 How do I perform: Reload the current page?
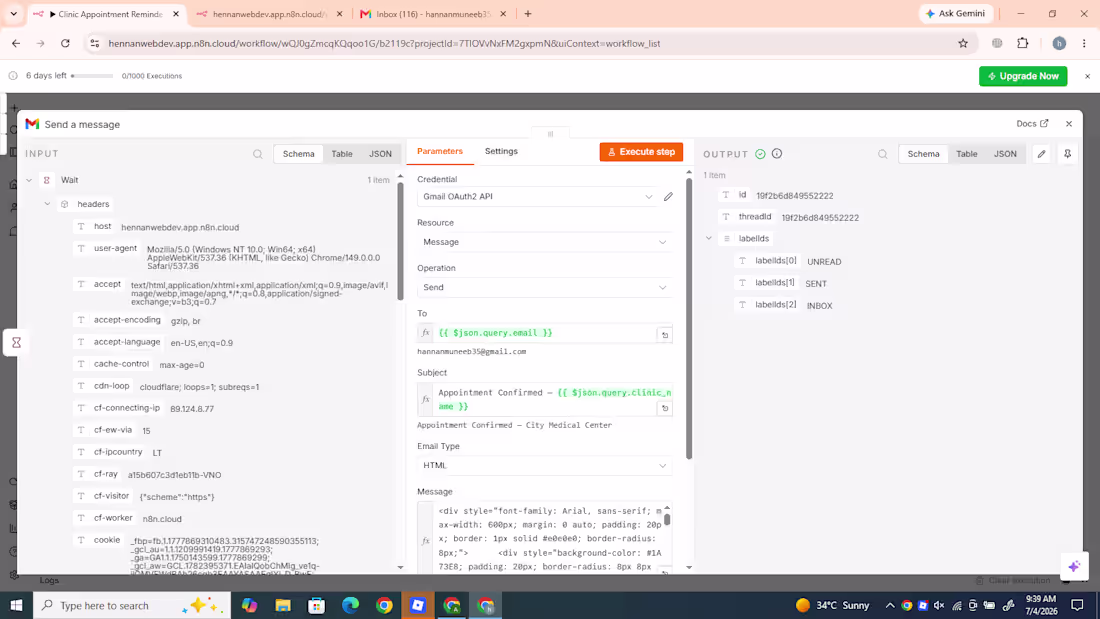[x=65, y=44]
